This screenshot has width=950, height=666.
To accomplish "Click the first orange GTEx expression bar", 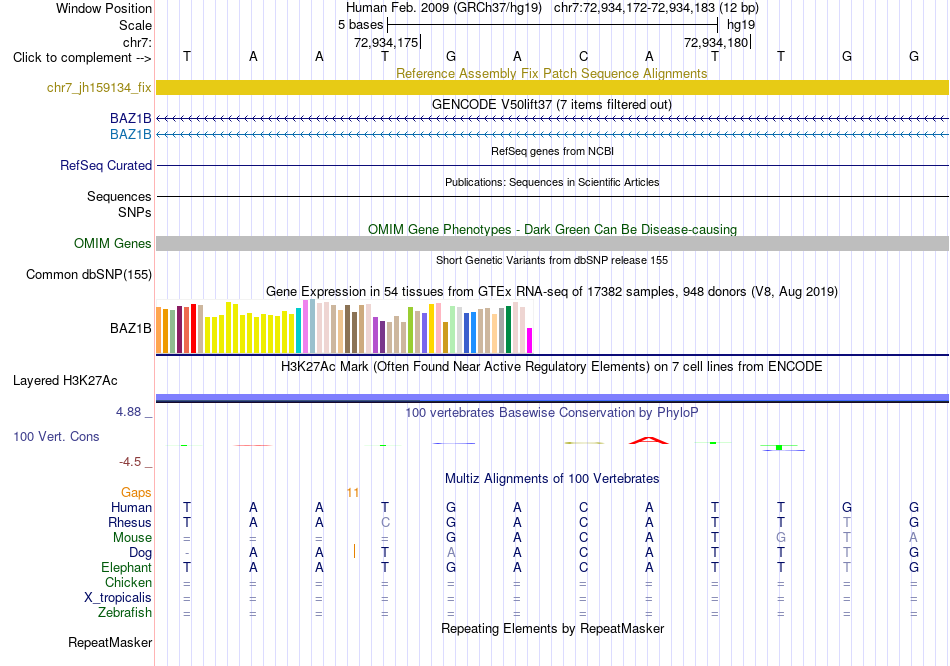I will pyautogui.click(x=159, y=330).
